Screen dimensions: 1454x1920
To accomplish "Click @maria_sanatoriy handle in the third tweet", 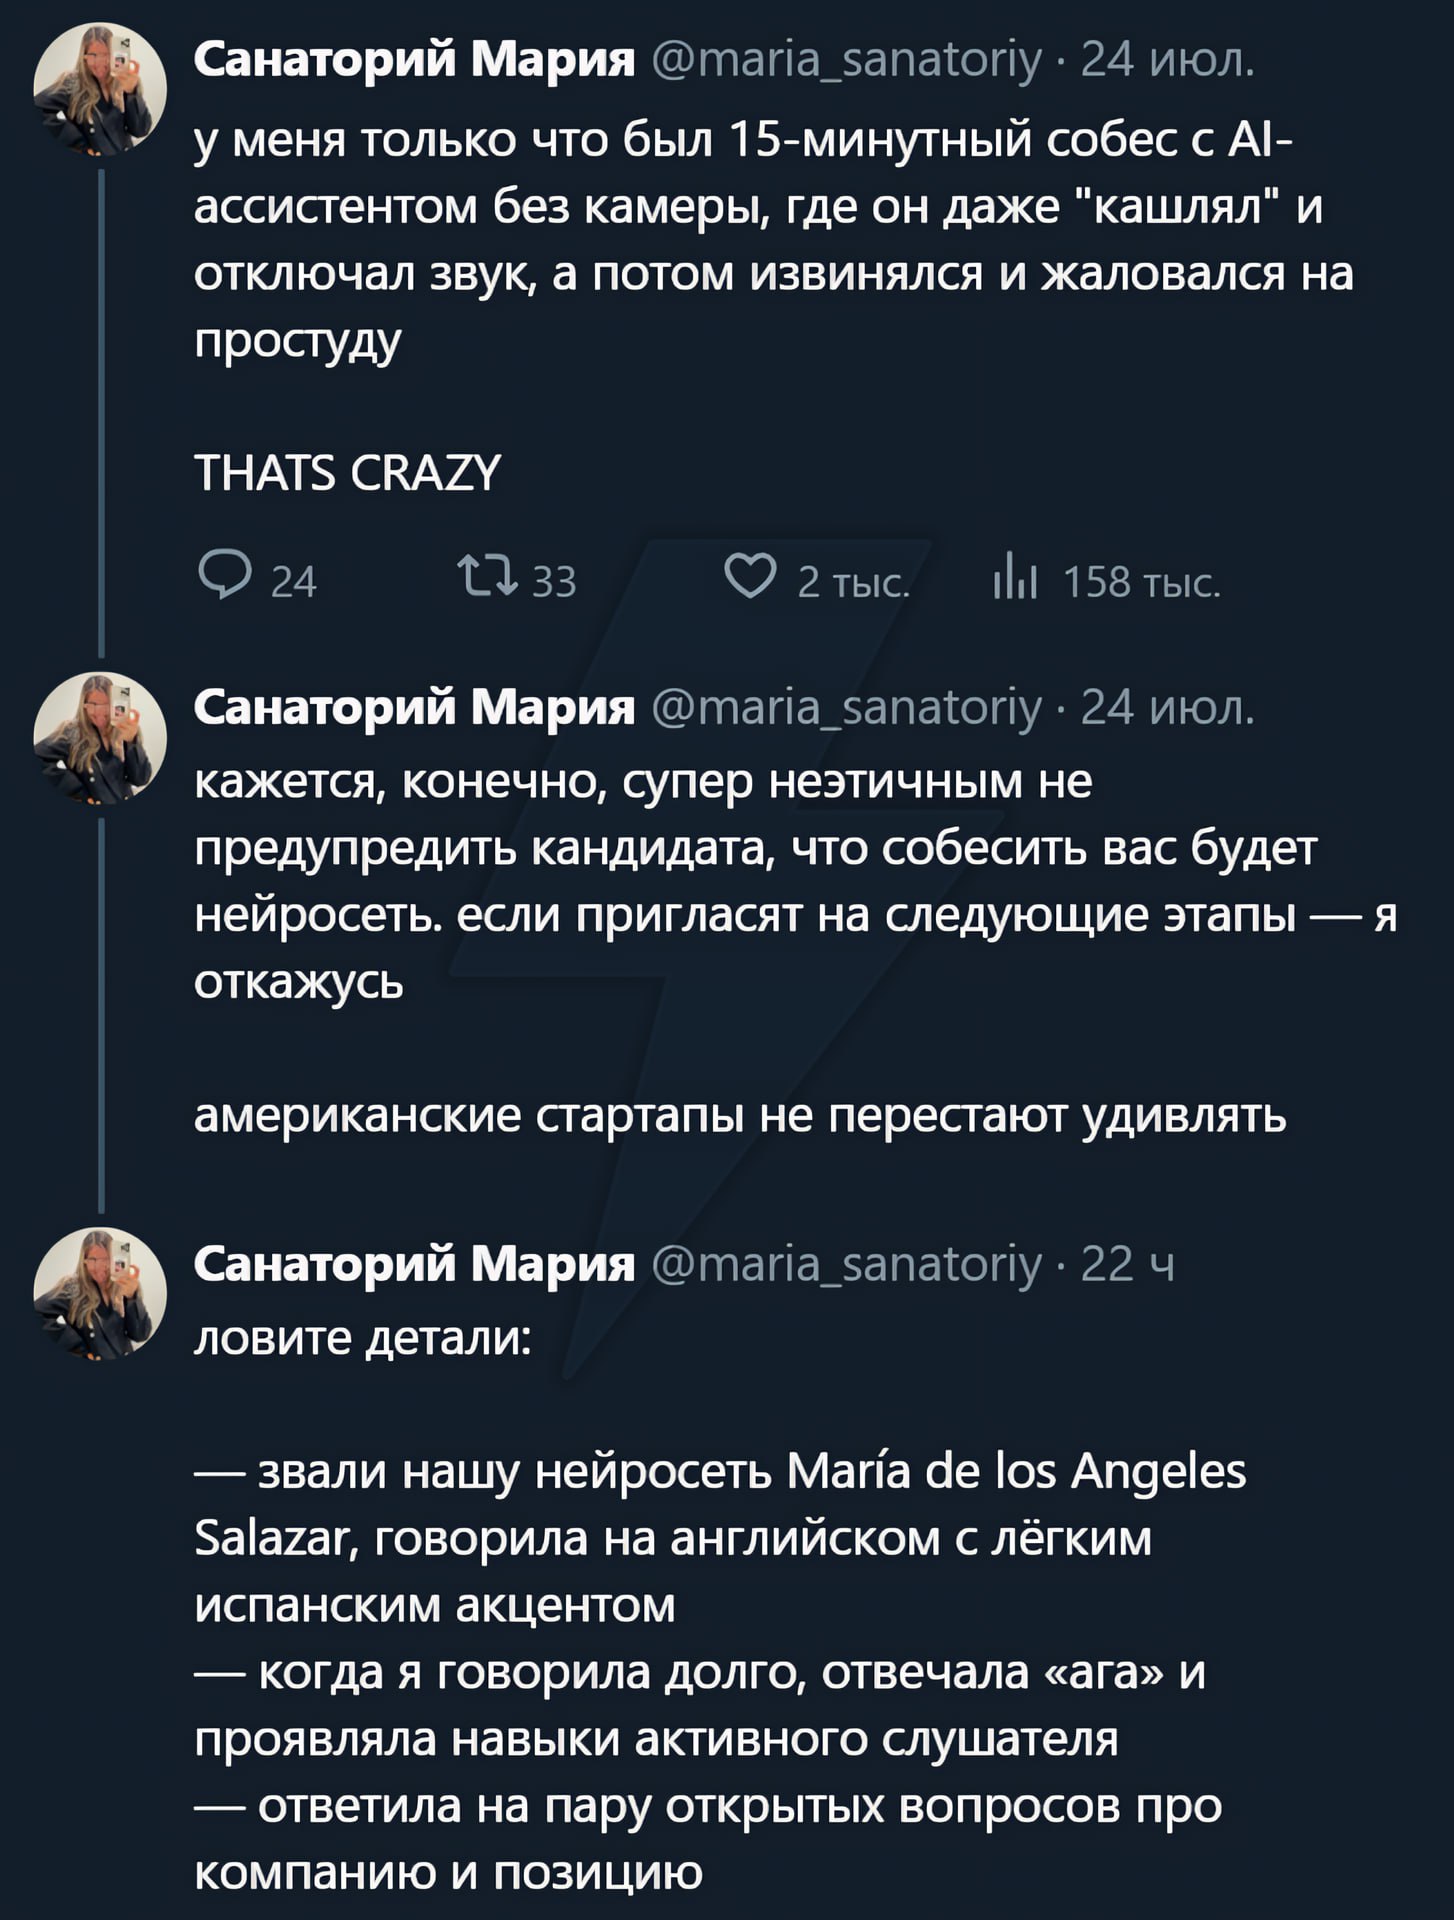I will 847,1265.
